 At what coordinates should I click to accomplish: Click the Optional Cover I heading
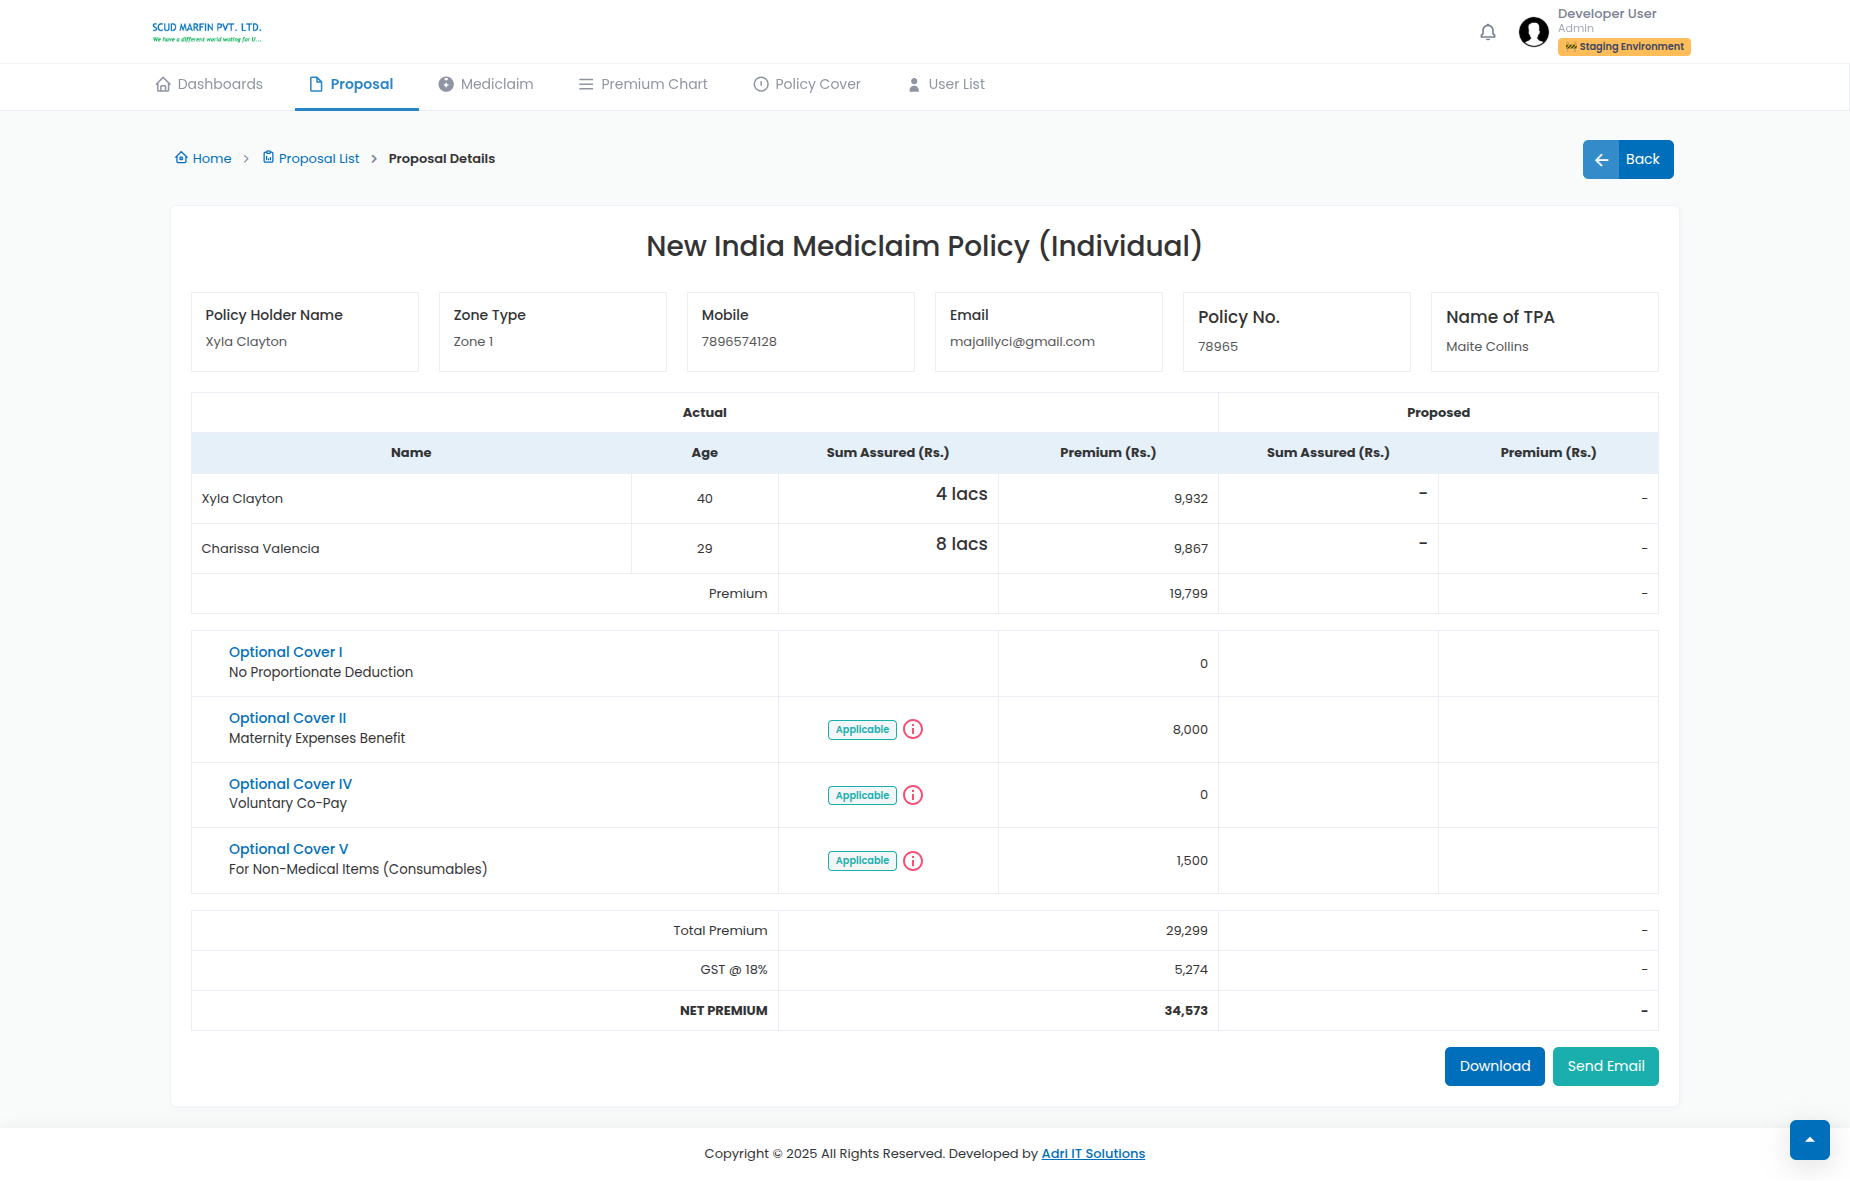(x=285, y=652)
